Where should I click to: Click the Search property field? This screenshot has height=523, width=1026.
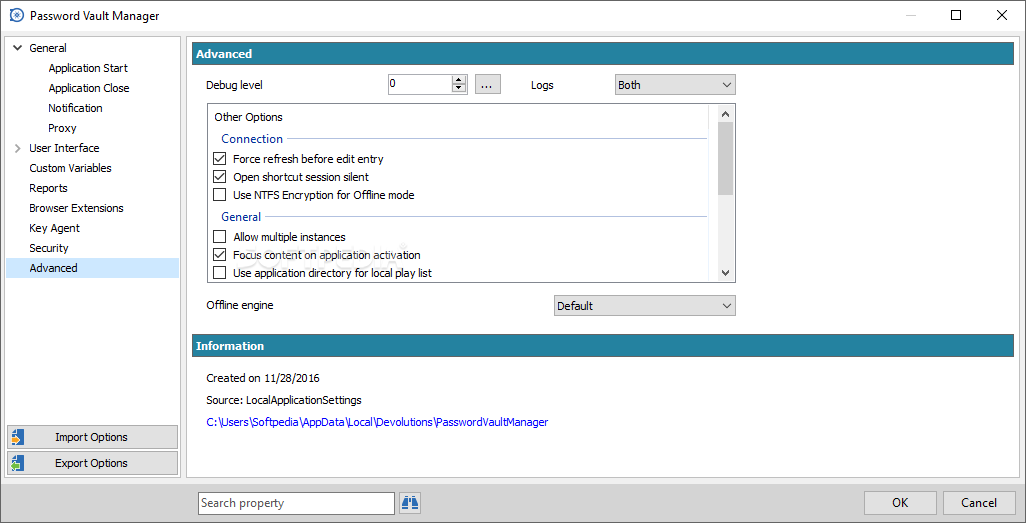tap(296, 503)
